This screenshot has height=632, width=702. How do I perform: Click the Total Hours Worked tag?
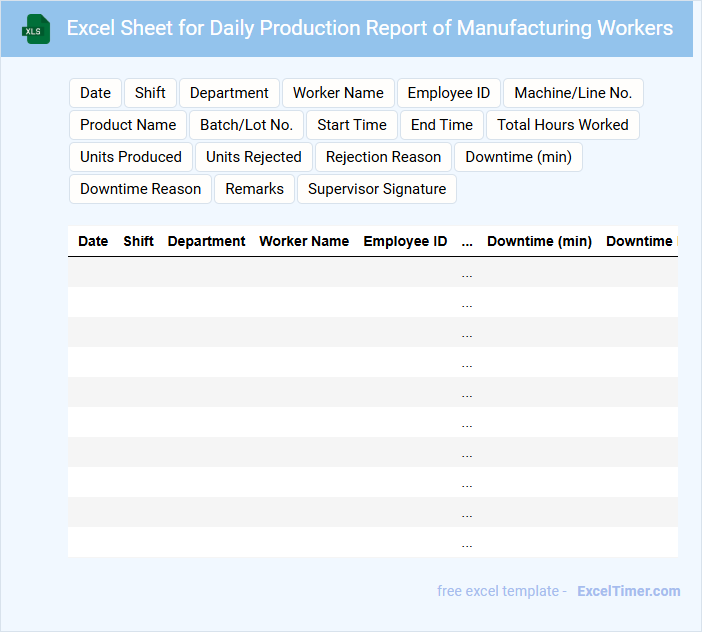pos(563,125)
